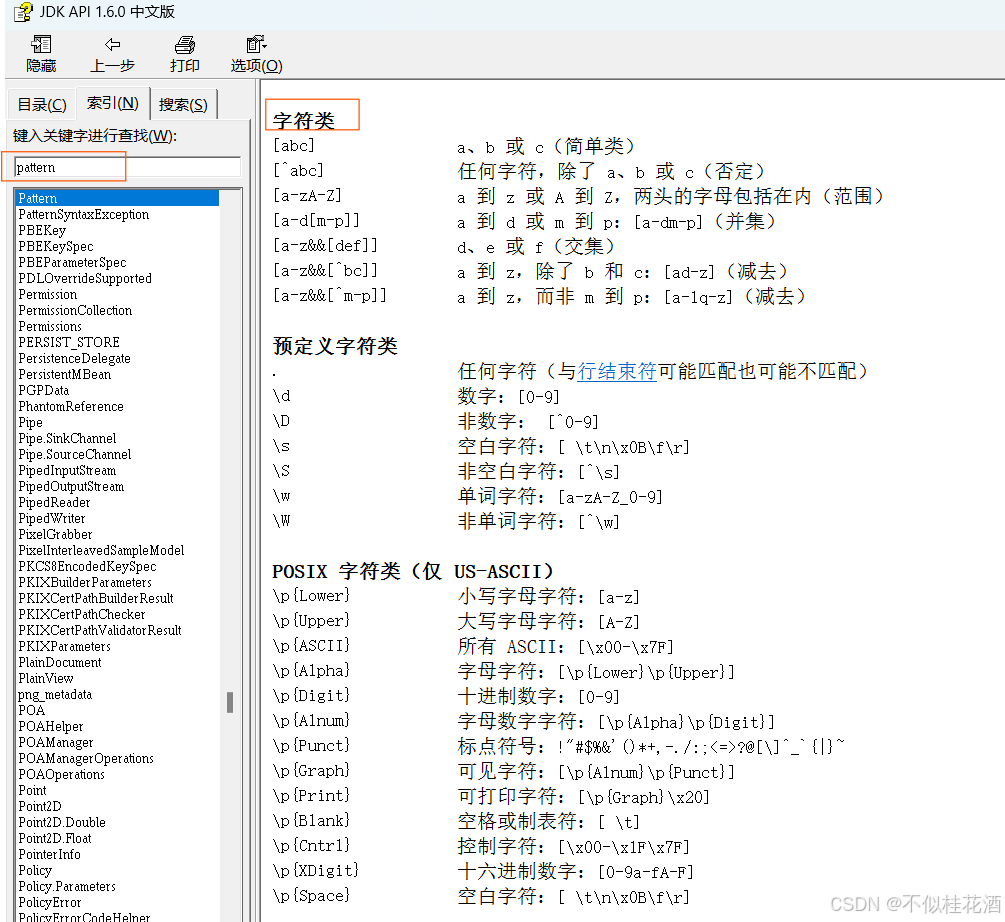
Task: Select PBEParameterSpec in the index list
Action: pos(72,263)
